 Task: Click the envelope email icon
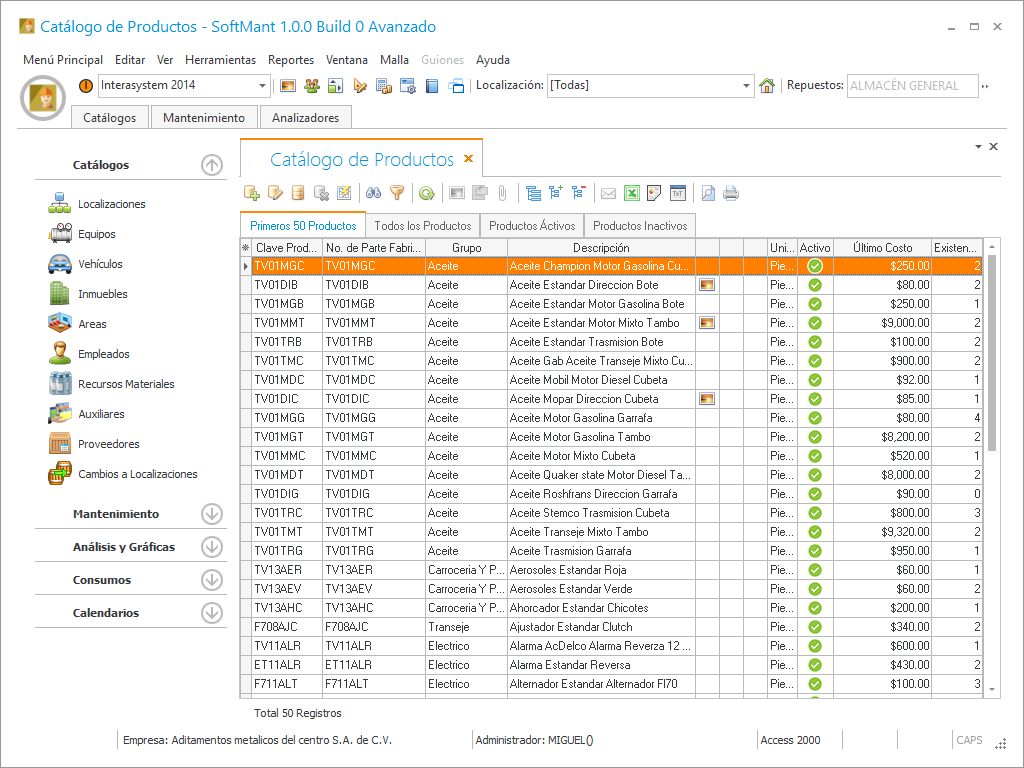608,193
